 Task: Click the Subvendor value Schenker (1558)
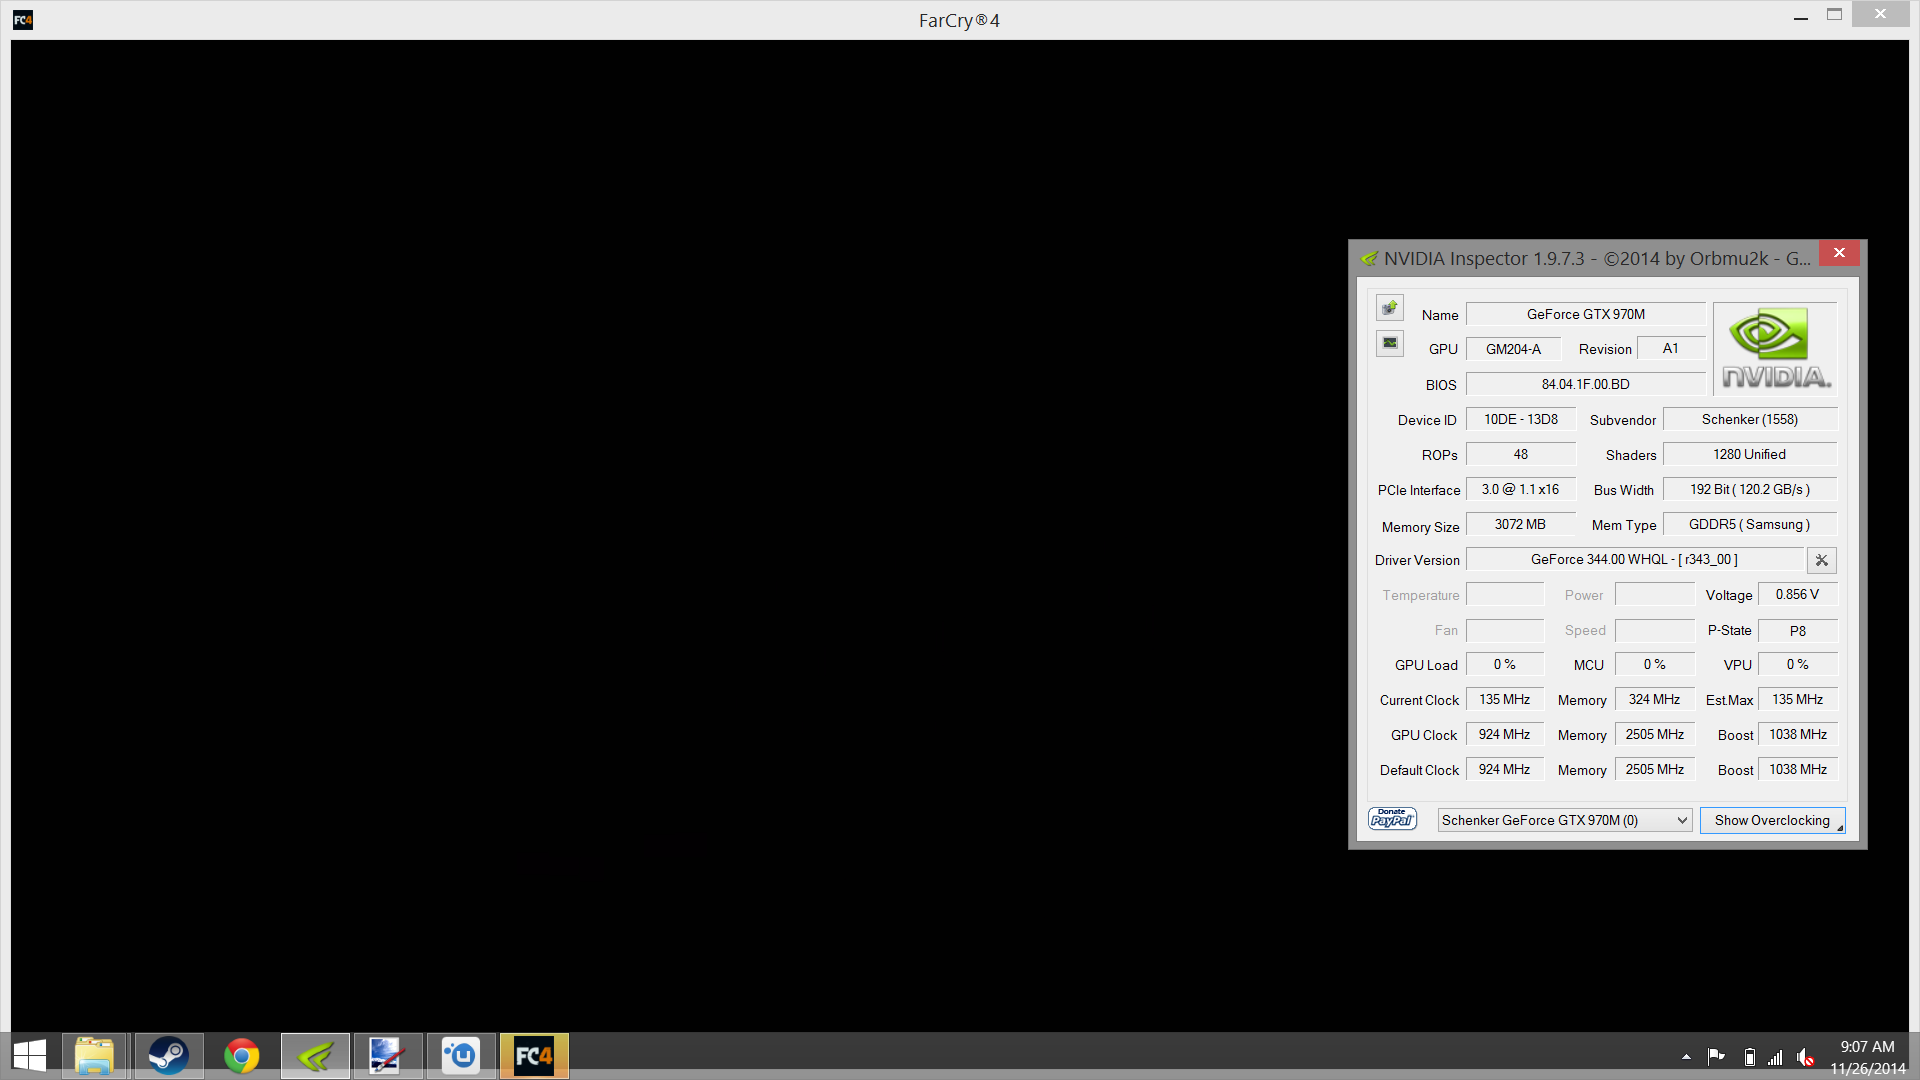coord(1750,419)
